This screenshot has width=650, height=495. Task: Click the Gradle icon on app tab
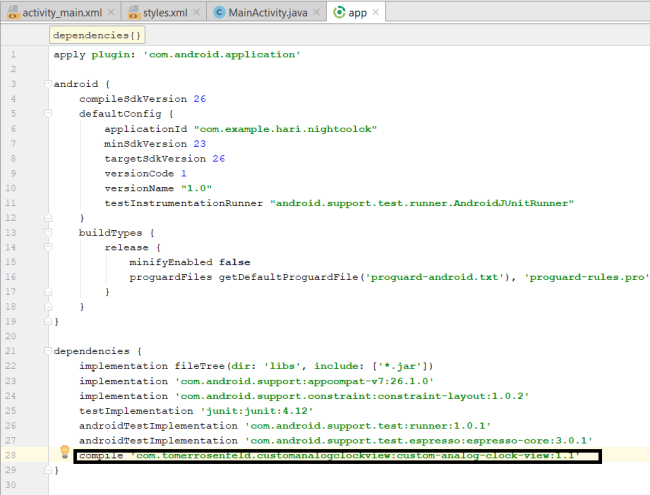339,12
